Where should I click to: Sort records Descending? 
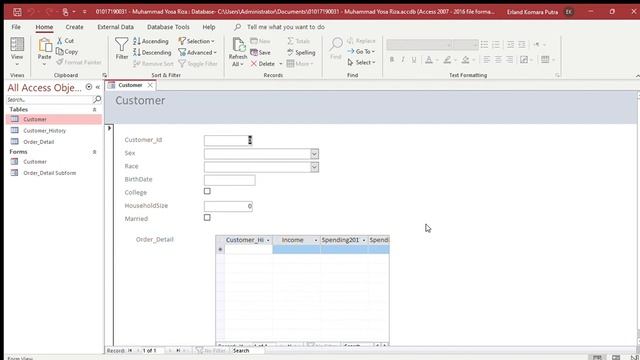coord(152,52)
